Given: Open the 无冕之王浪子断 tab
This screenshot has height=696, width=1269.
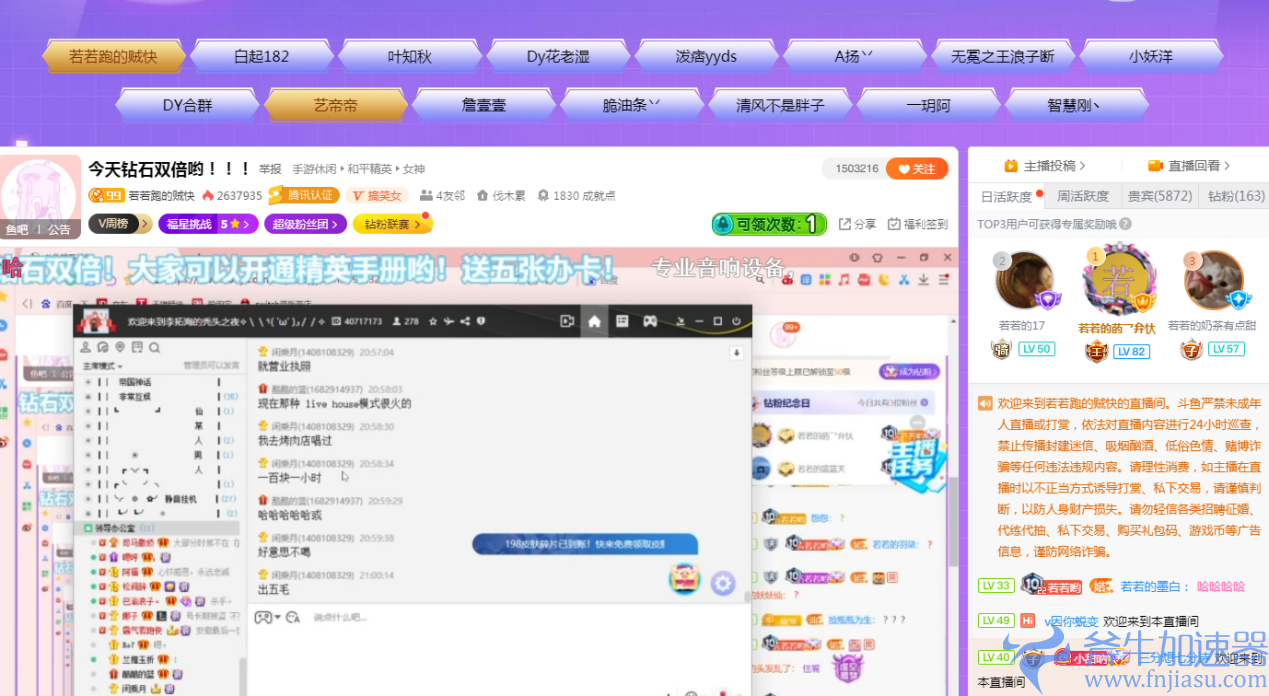Looking at the screenshot, I should click(x=1003, y=57).
